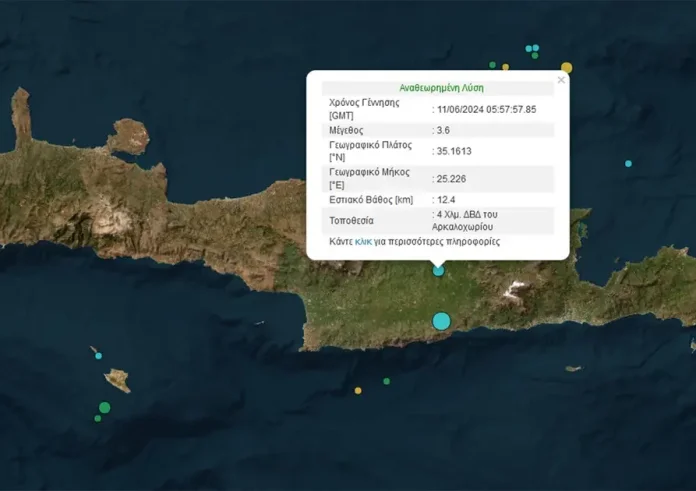Select the cyan marker under the popup pointer
696x491 pixels.
coord(438,270)
